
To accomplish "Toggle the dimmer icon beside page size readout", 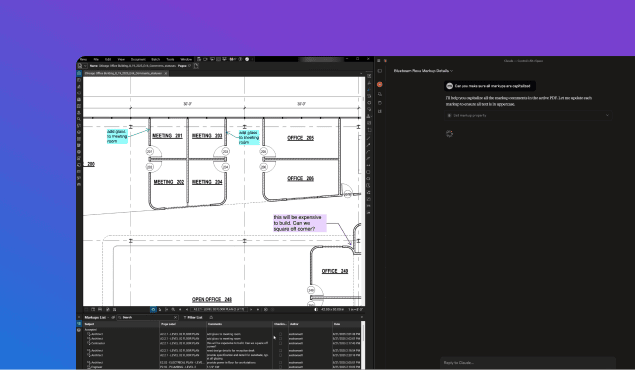I will [316, 309].
